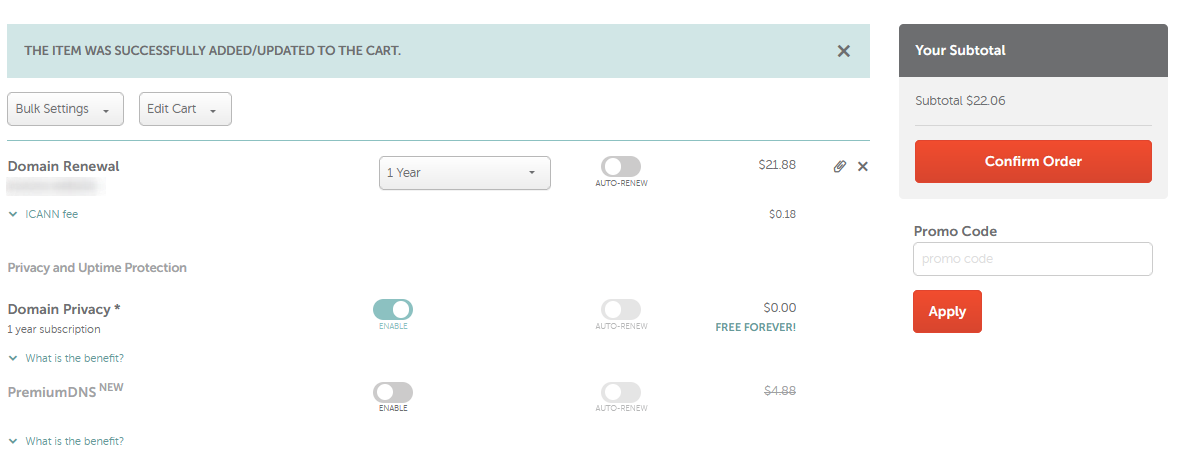The height and width of the screenshot is (470, 1182).
Task: Dismiss the cart success notification banner
Action: (x=844, y=51)
